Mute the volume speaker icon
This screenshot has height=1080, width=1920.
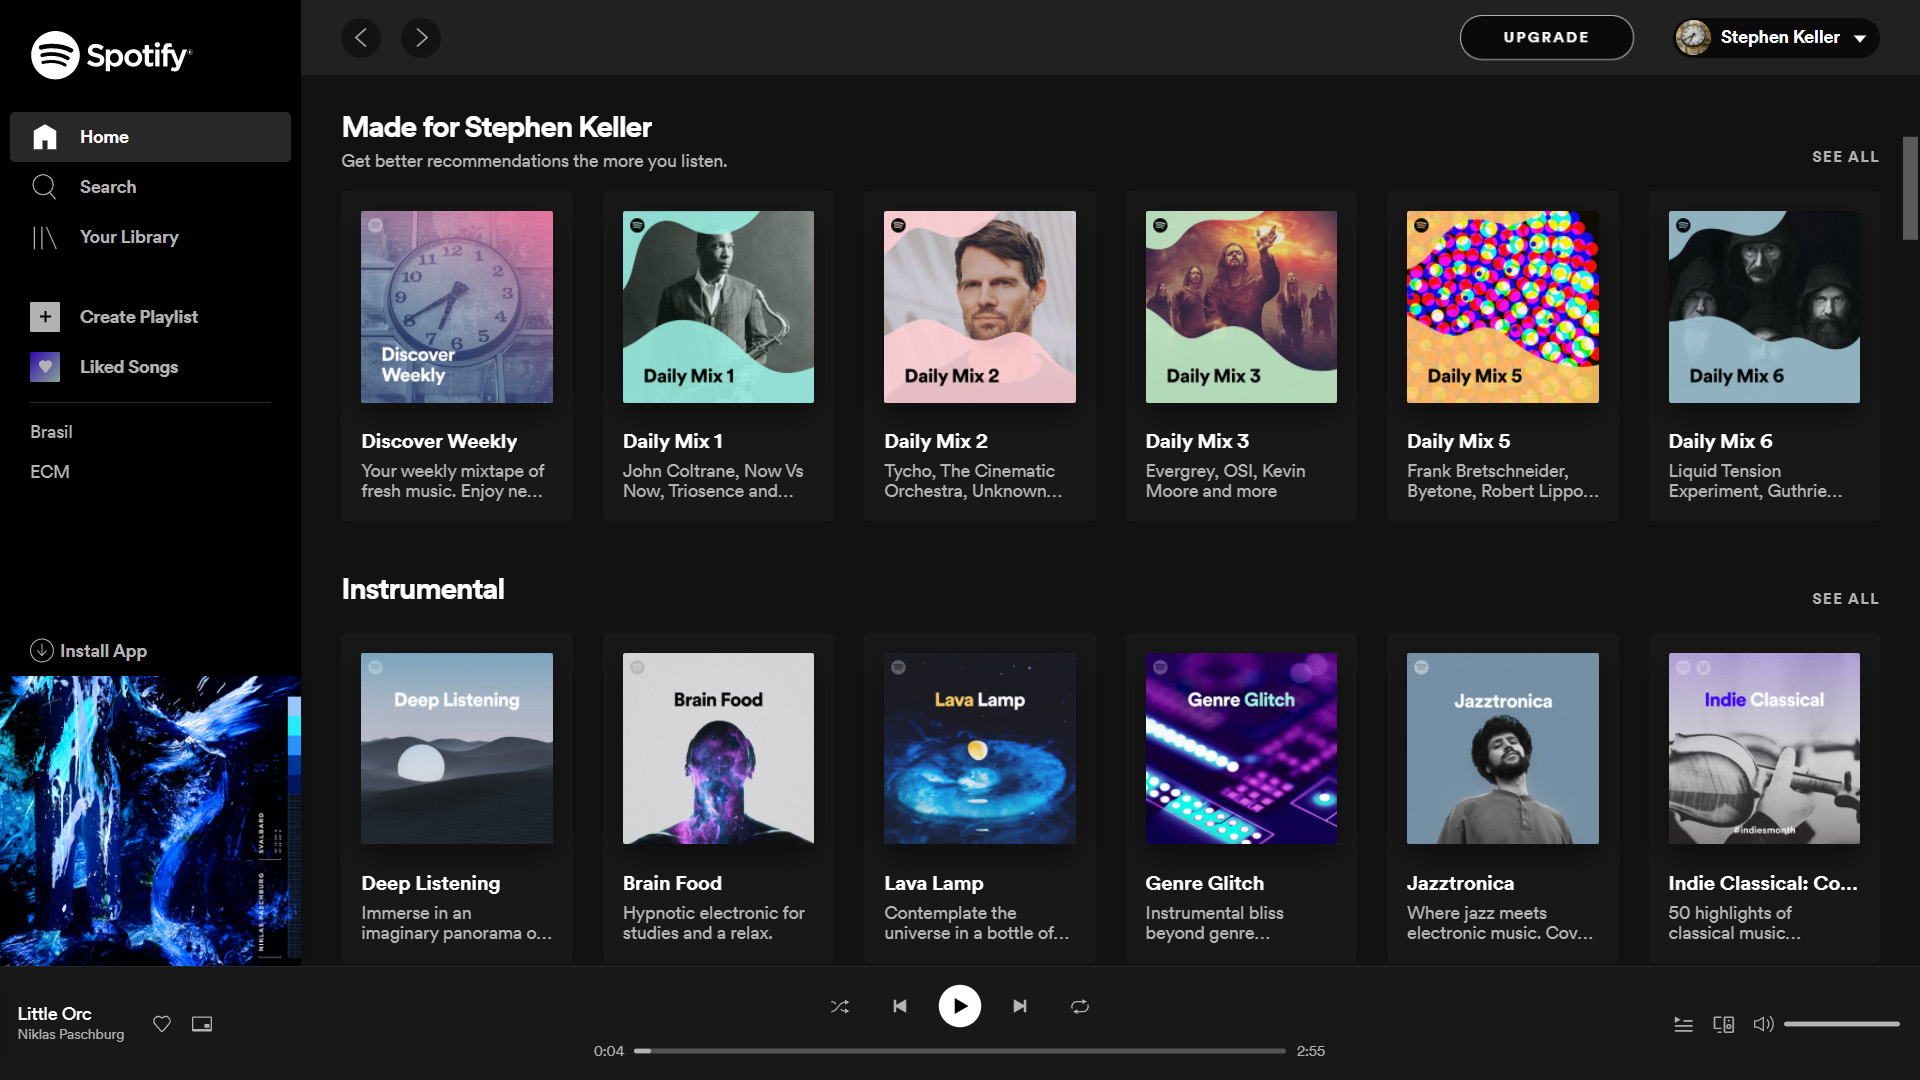coord(1763,1024)
